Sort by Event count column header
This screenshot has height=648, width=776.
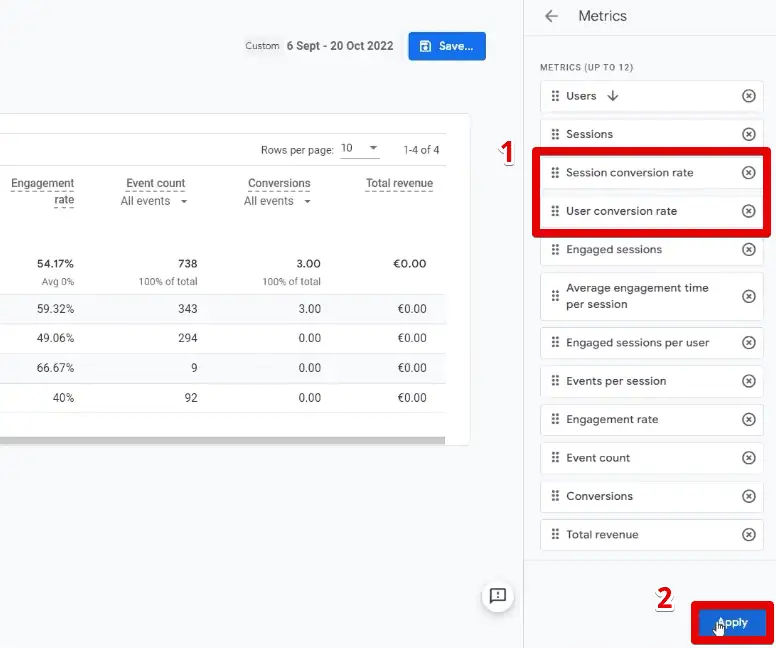(x=155, y=183)
